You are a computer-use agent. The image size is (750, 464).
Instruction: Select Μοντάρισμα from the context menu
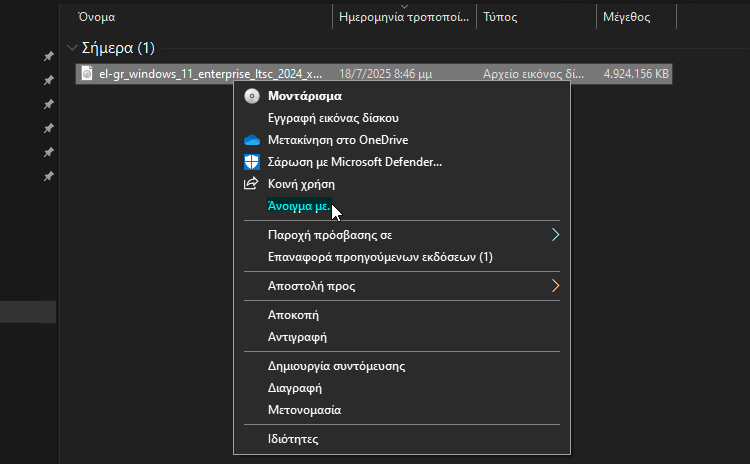pyautogui.click(x=305, y=96)
